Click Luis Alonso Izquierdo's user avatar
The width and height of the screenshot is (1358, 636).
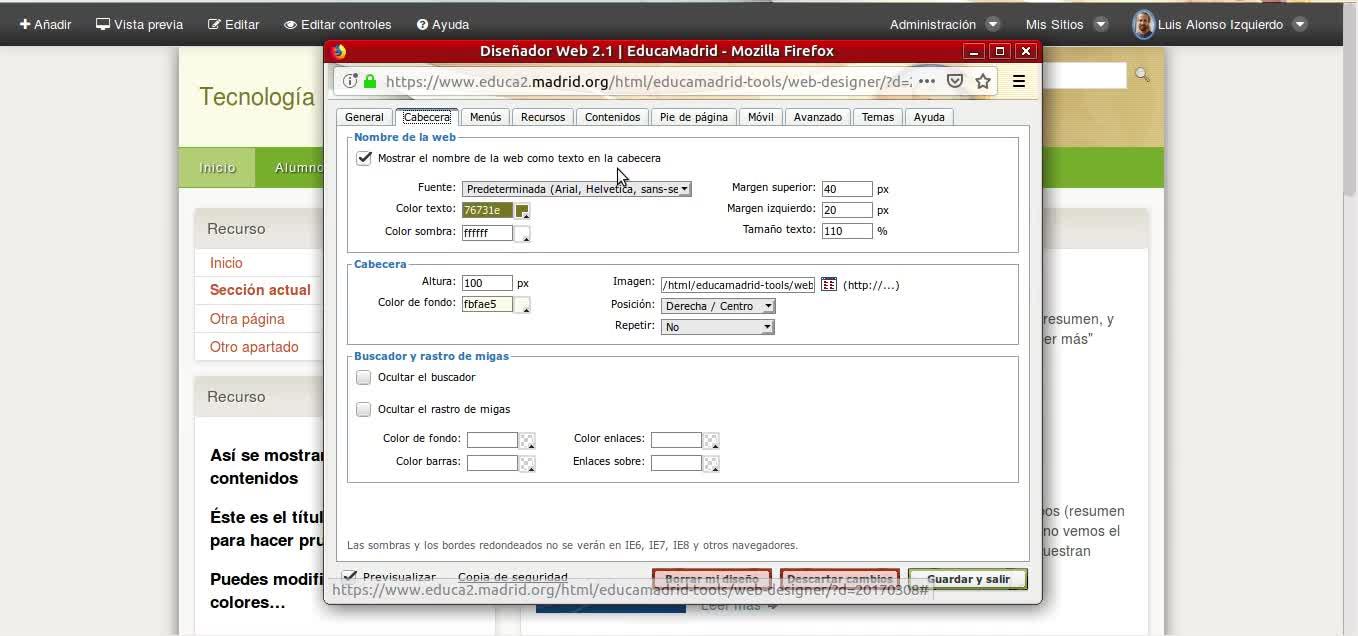[1143, 24]
